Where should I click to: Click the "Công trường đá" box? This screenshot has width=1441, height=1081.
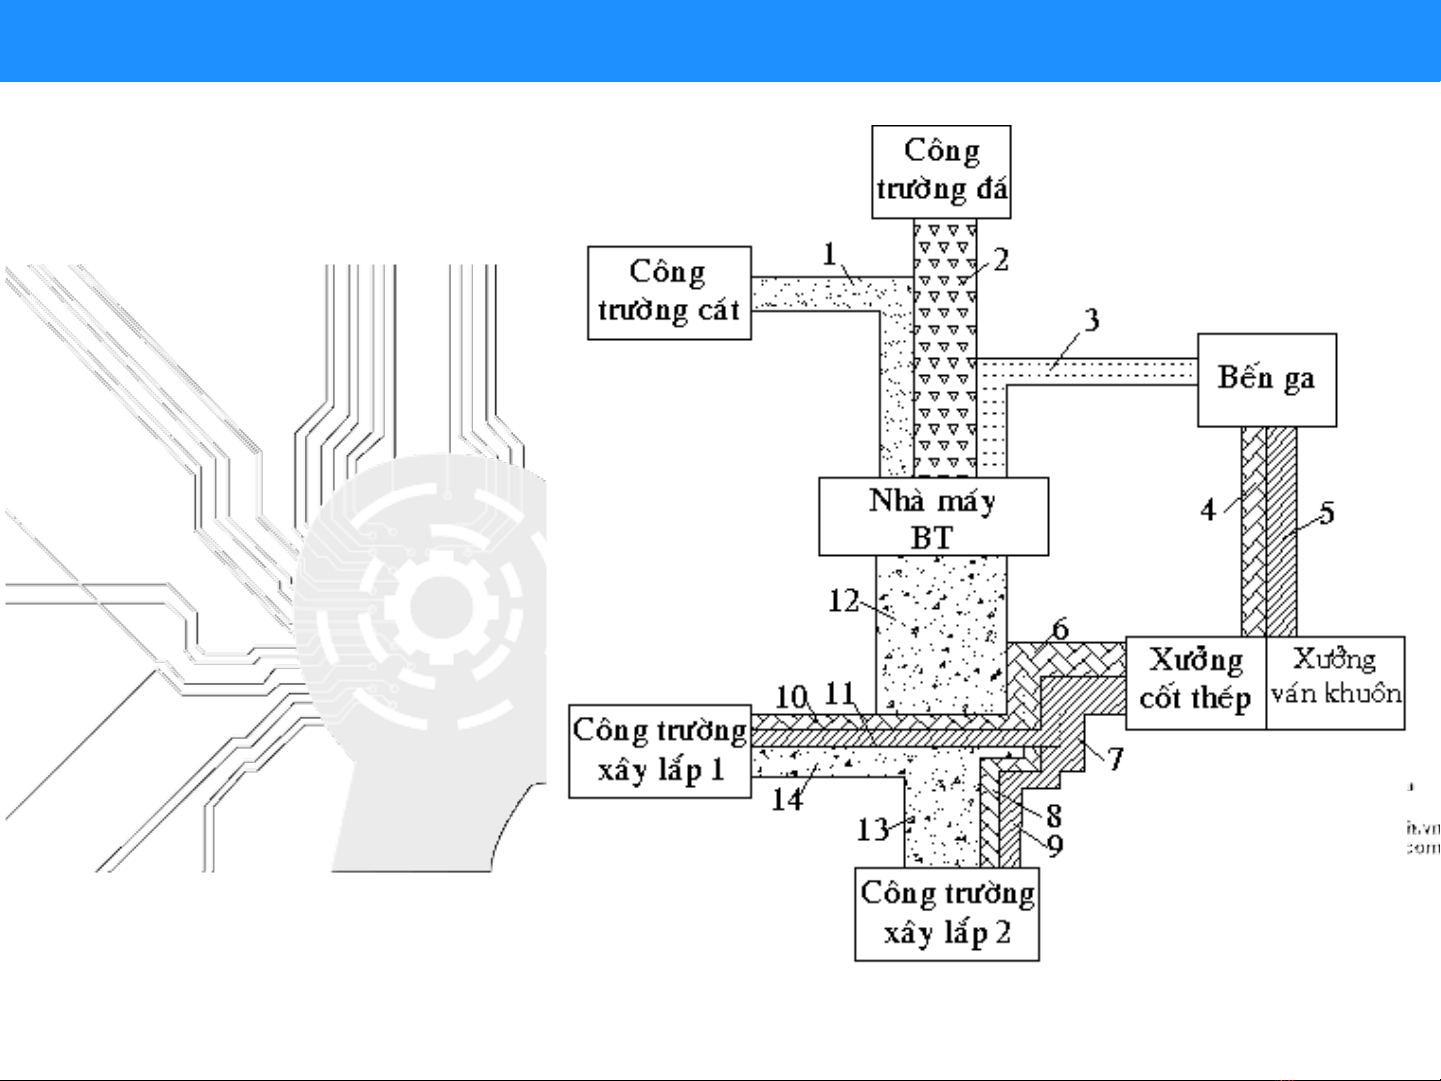[x=941, y=171]
